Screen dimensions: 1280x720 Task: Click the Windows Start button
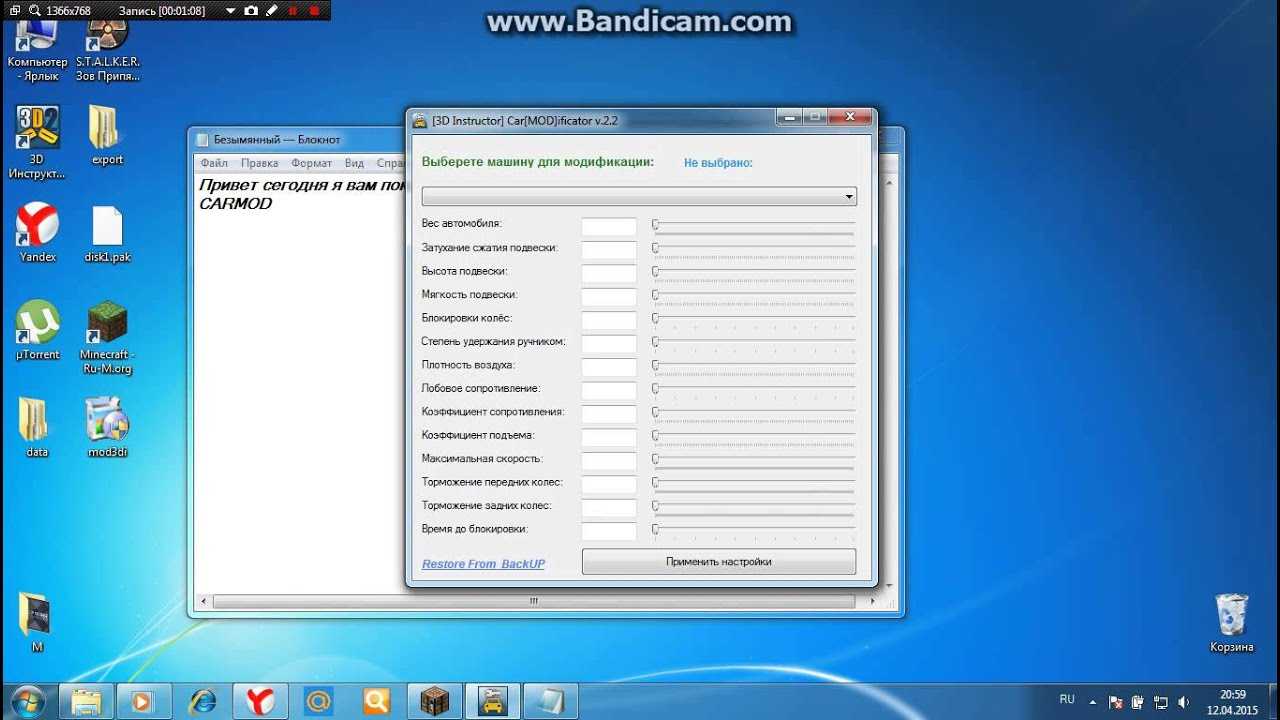pyautogui.click(x=27, y=701)
